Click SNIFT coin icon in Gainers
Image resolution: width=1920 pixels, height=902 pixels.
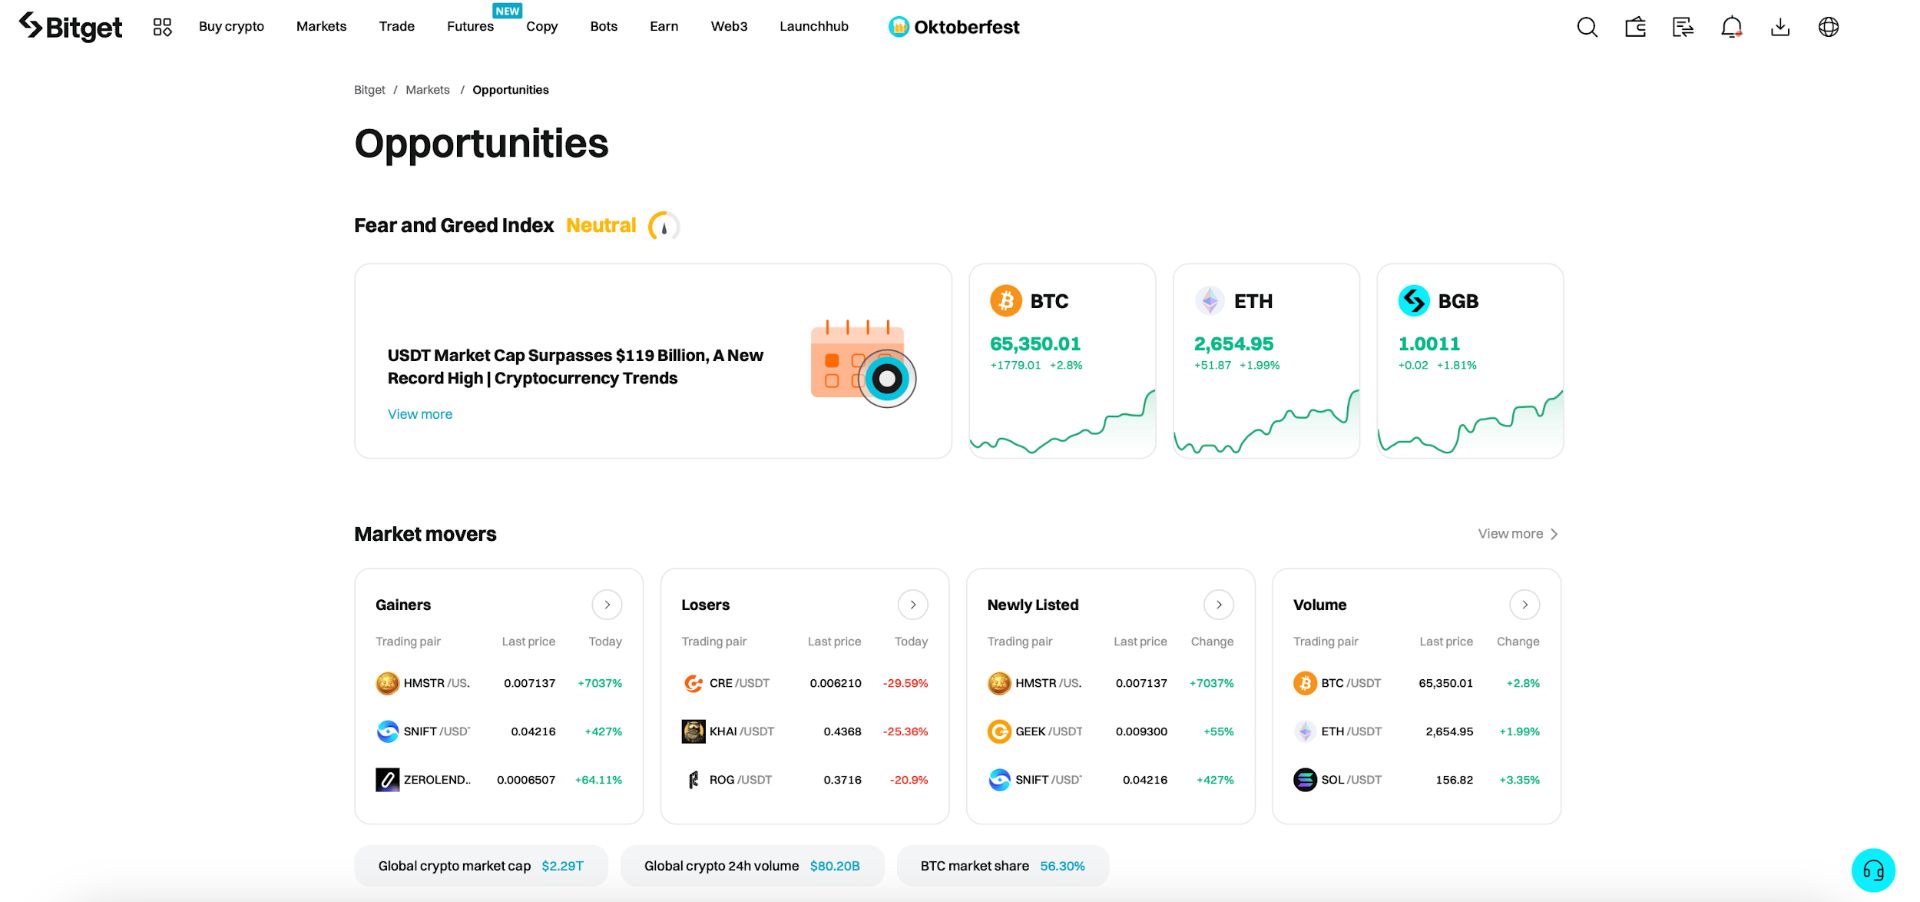(387, 731)
